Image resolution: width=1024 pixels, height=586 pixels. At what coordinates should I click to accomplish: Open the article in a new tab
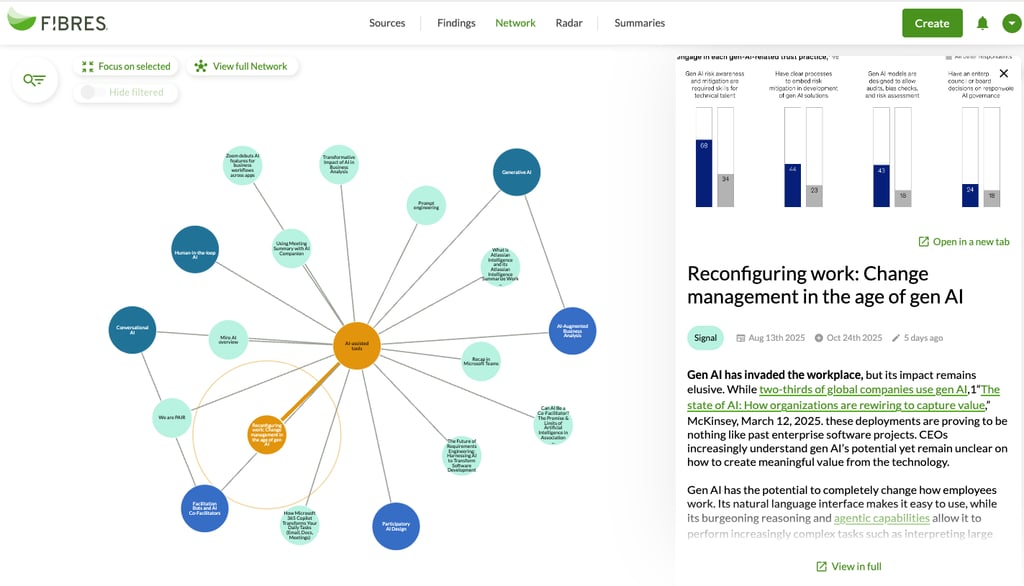pyautogui.click(x=964, y=242)
